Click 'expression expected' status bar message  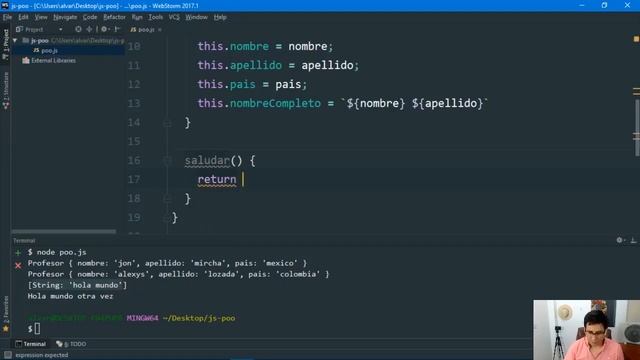[42, 355]
